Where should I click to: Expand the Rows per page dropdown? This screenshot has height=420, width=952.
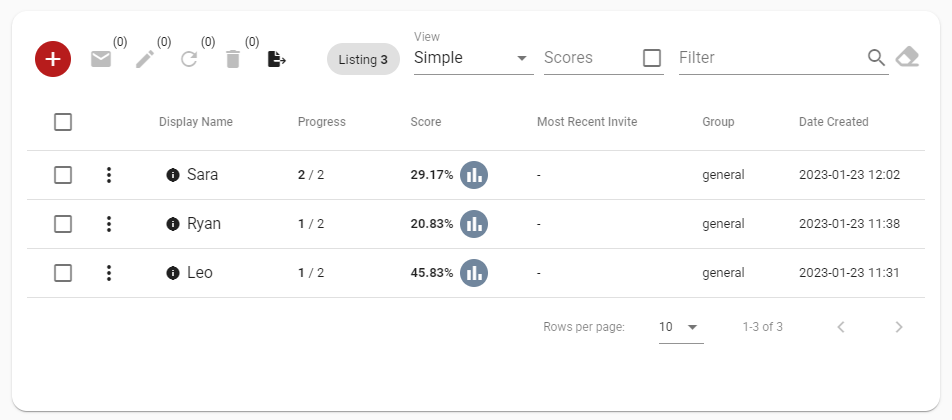[x=681, y=327]
